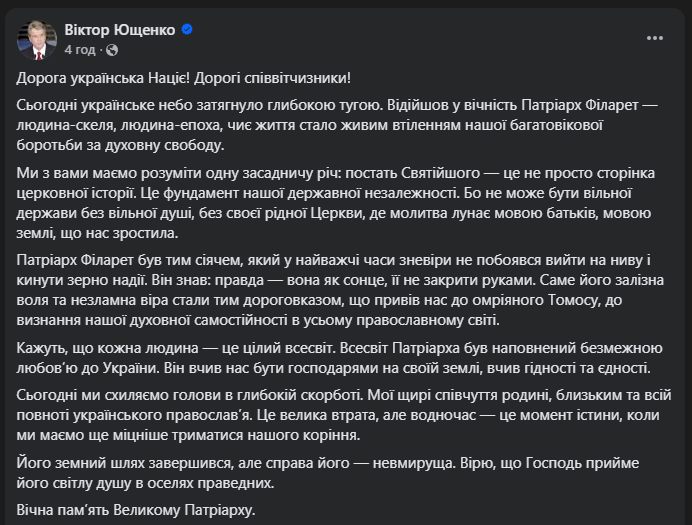
Task: Open the three-dot post options menu
Action: pyautogui.click(x=655, y=38)
